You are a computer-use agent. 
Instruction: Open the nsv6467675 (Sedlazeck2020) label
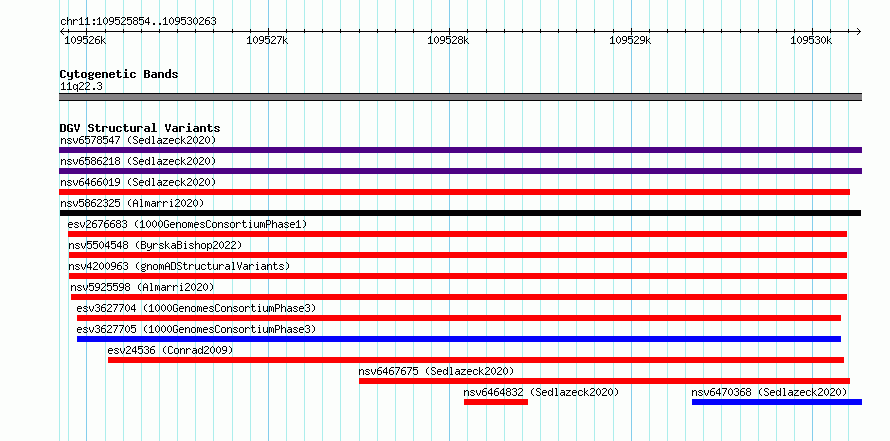point(436,371)
